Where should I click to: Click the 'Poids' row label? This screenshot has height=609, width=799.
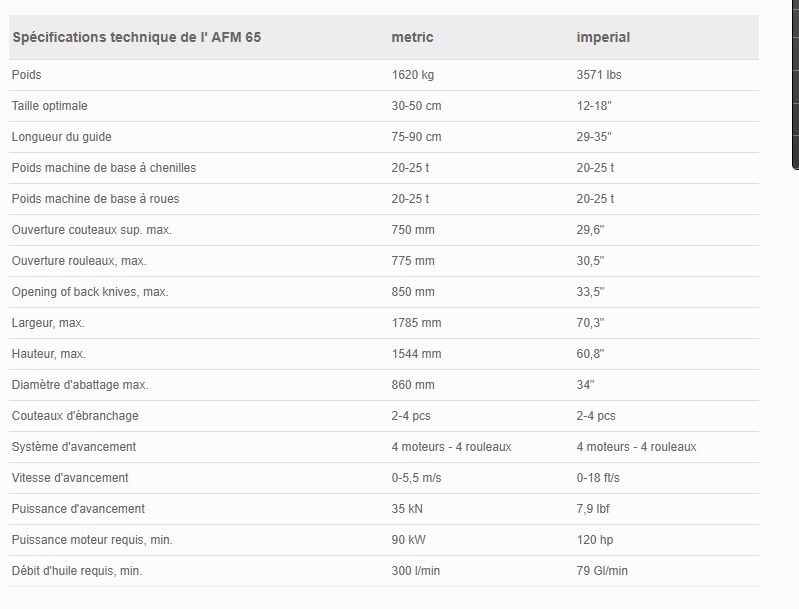tap(26, 75)
